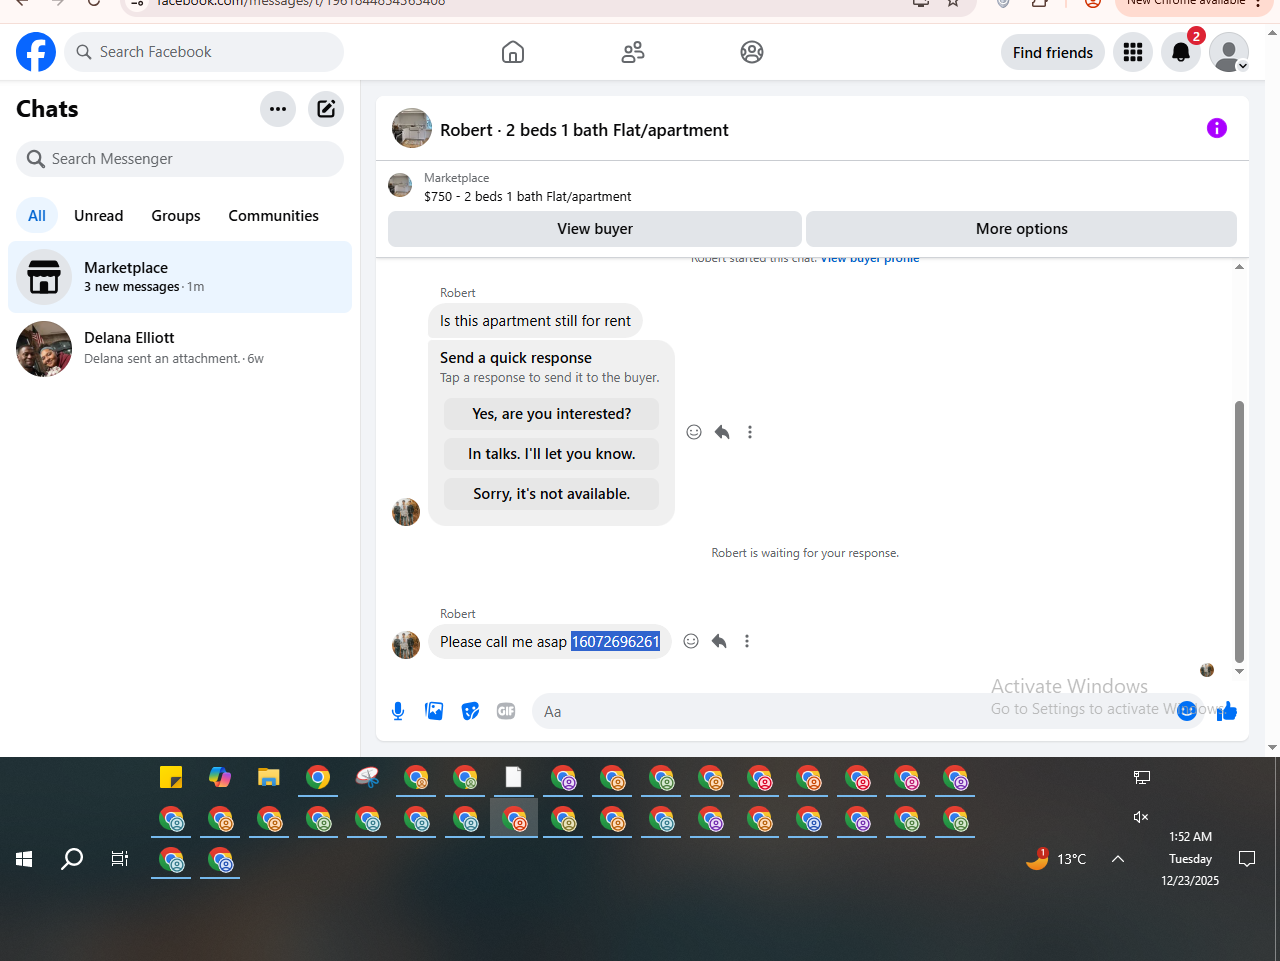Screen dimensions: 1280x961
Task: Click the highlighted phone number 16072696261
Action: 616,642
